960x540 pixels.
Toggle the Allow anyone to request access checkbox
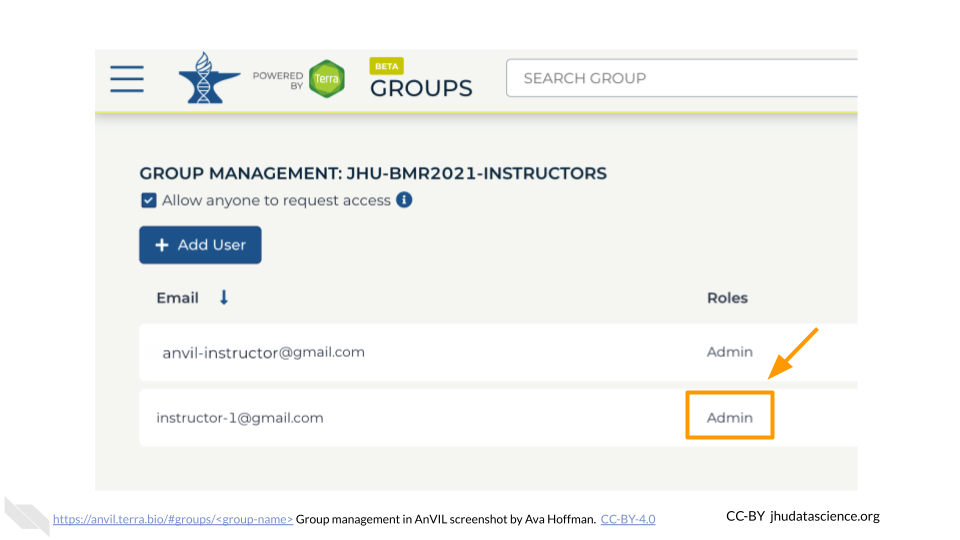tap(148, 200)
